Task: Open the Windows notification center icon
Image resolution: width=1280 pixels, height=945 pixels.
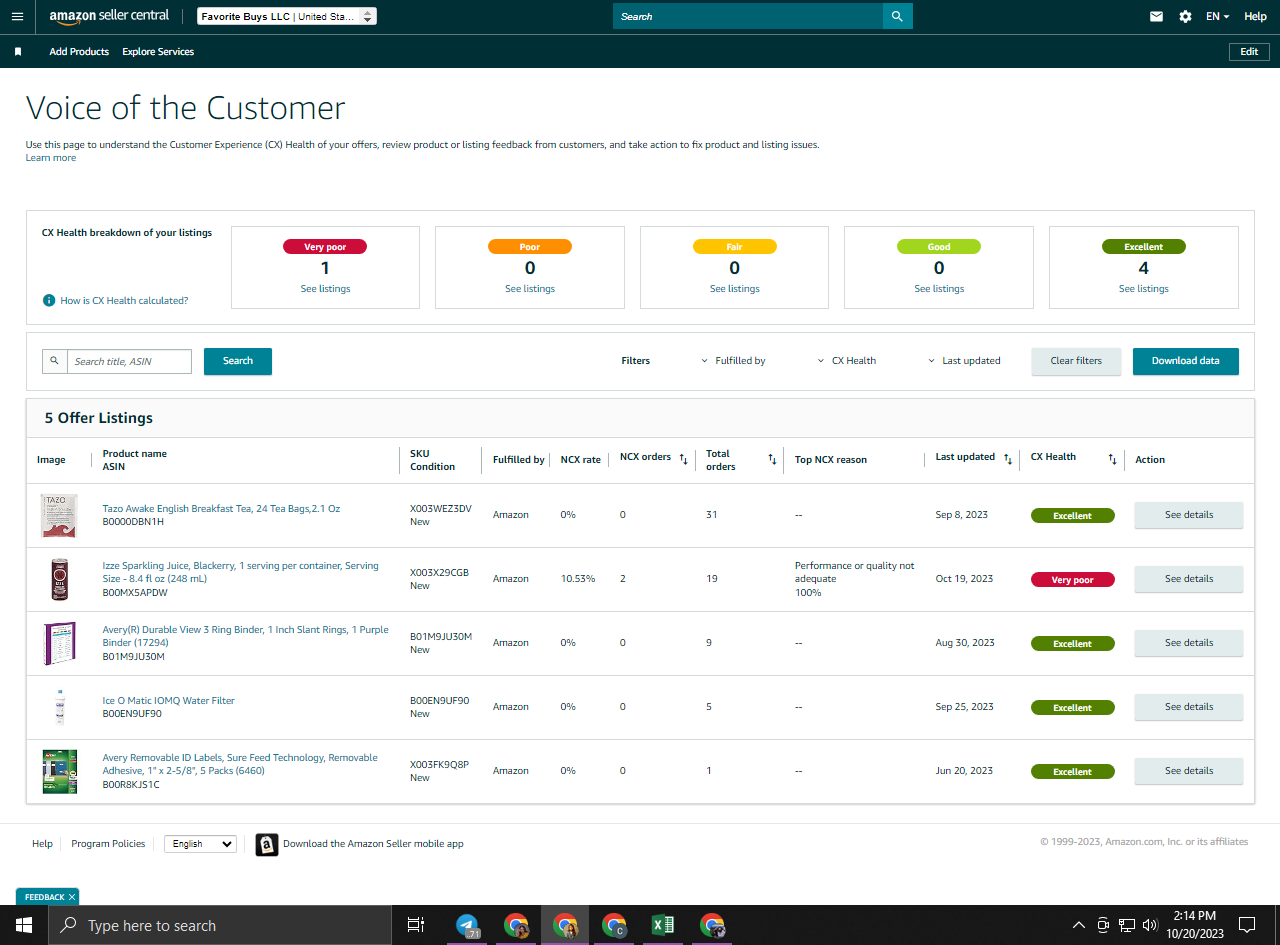Action: tap(1247, 925)
